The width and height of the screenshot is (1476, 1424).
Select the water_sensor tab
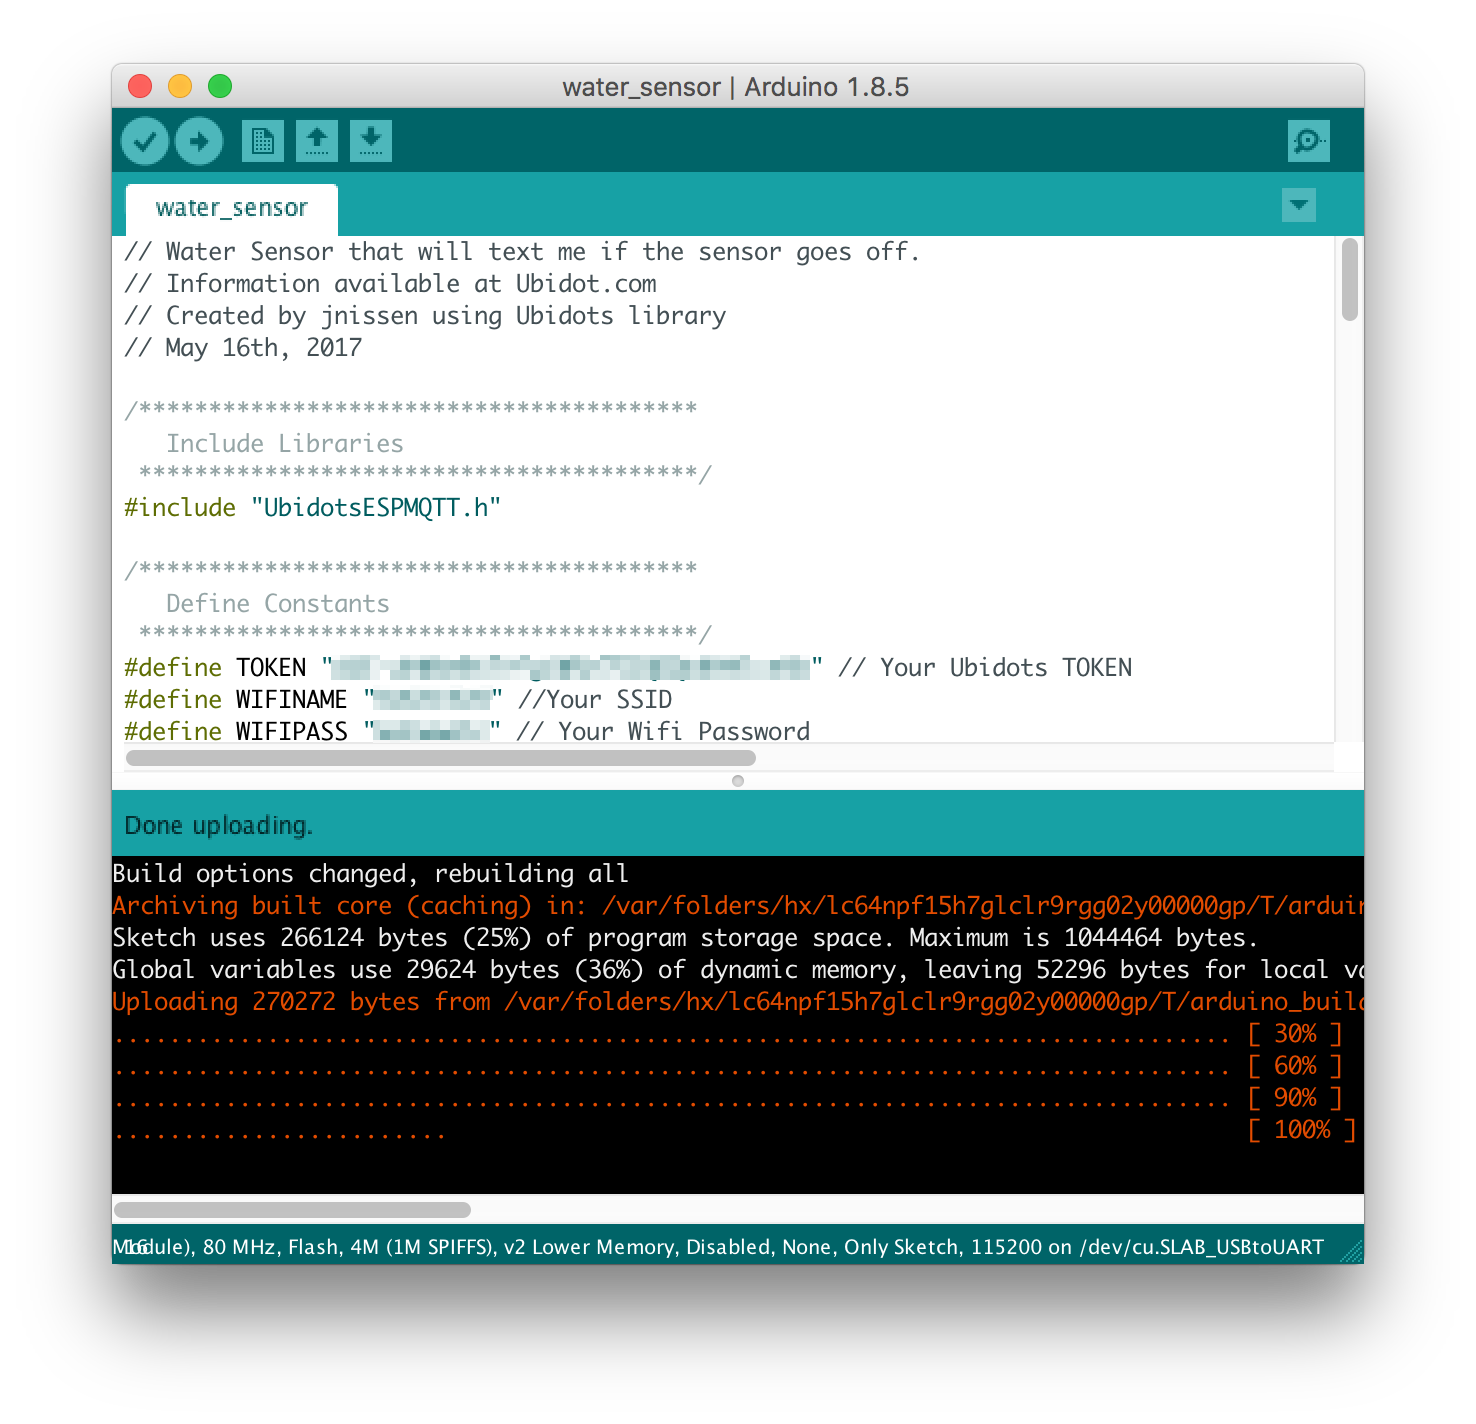(x=232, y=208)
